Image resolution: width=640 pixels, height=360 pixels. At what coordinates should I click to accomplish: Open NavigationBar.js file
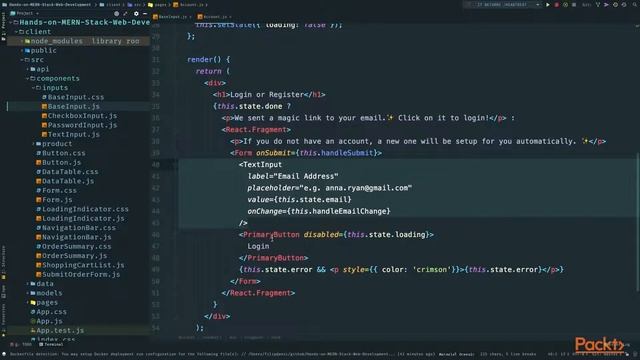pyautogui.click(x=73, y=237)
